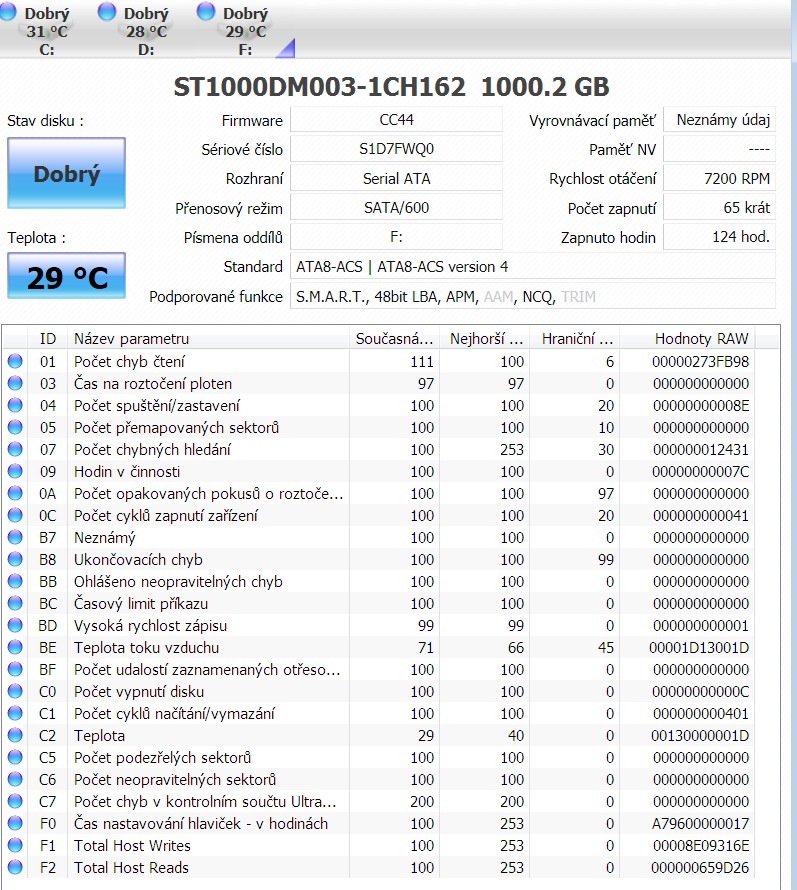This screenshot has height=890, width=797.
Task: Click status icon of Počet neopravitelných sektorů
Action: 15,779
